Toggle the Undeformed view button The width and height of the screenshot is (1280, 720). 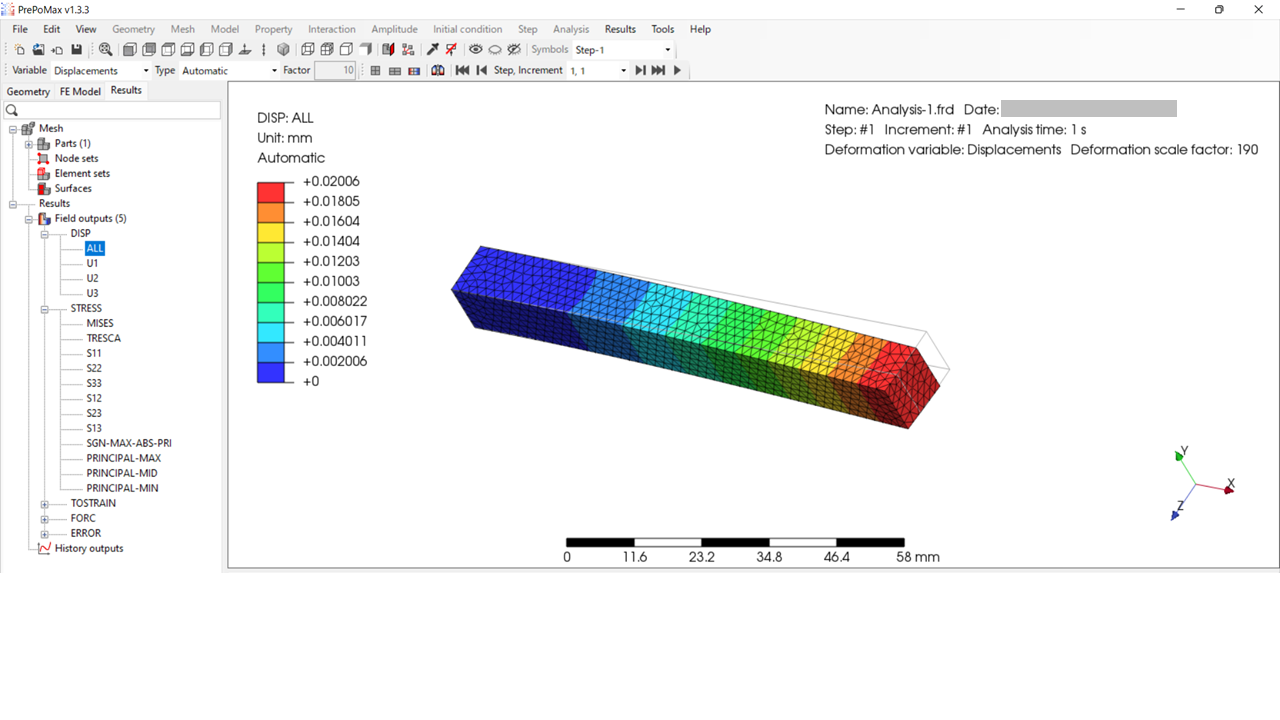(375, 70)
